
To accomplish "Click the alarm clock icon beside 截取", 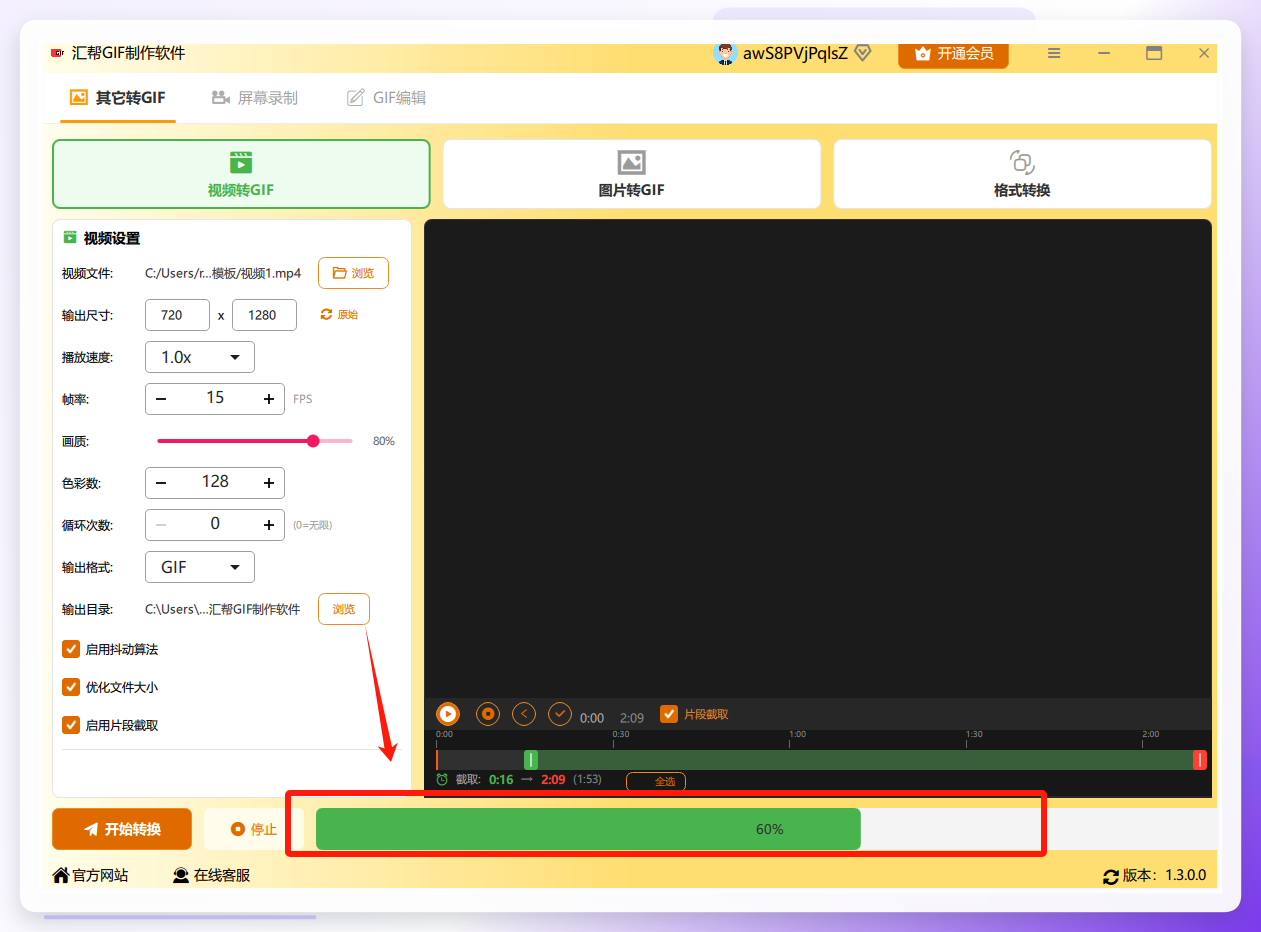I will point(442,779).
